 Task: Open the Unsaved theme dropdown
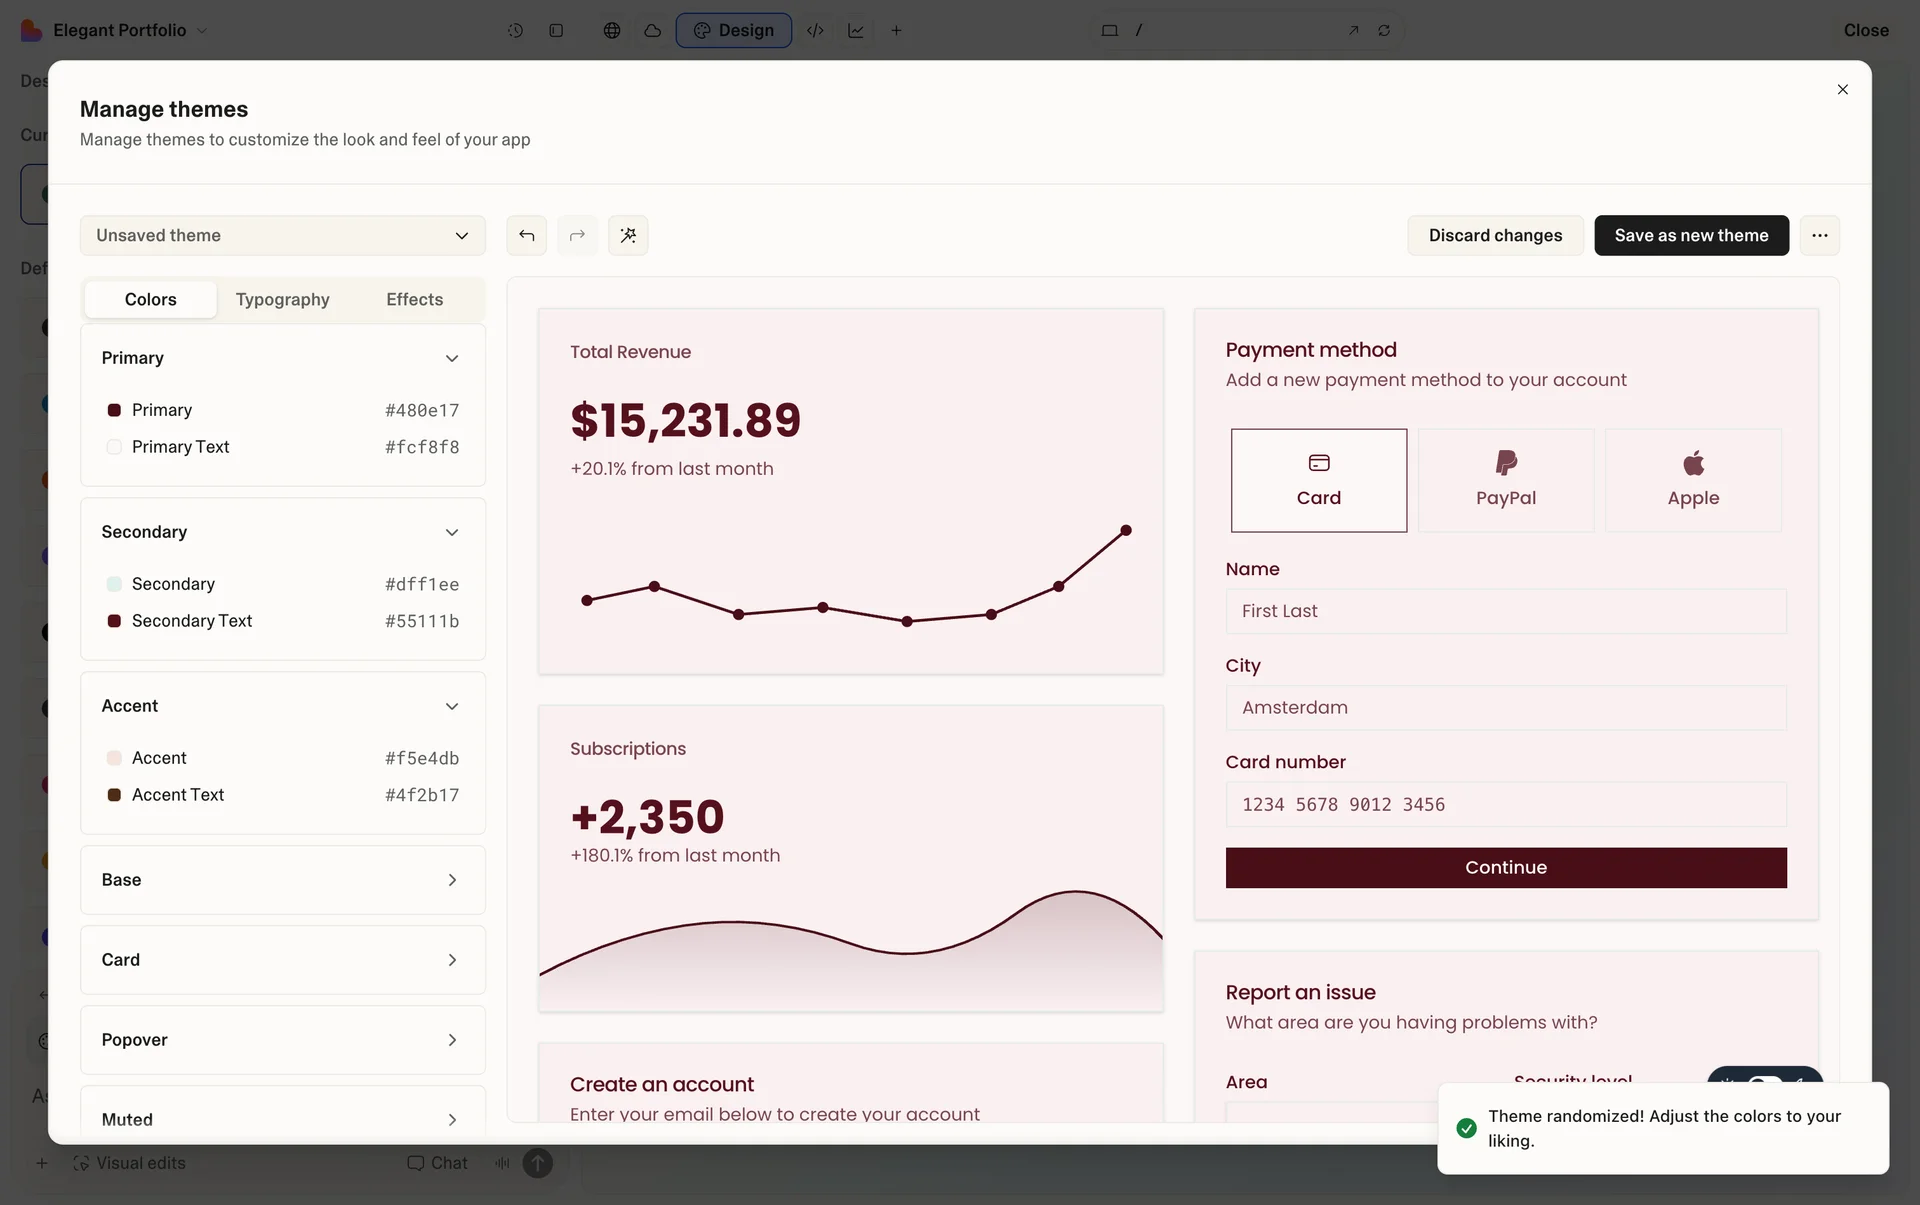coord(282,235)
